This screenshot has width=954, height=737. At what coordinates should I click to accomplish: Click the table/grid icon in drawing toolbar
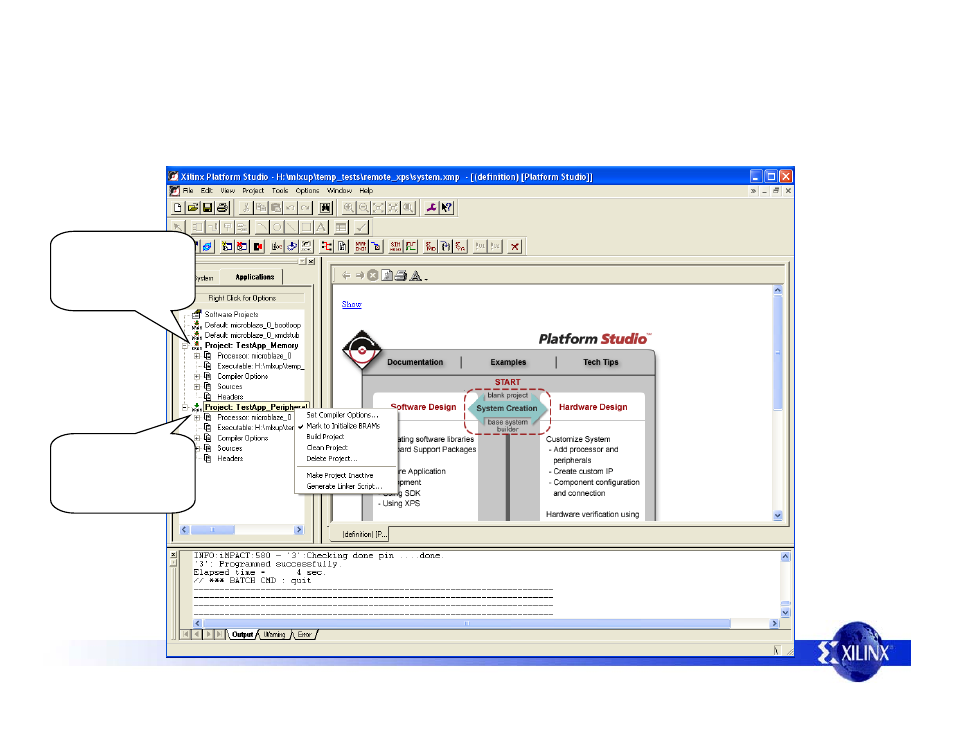[x=341, y=227]
